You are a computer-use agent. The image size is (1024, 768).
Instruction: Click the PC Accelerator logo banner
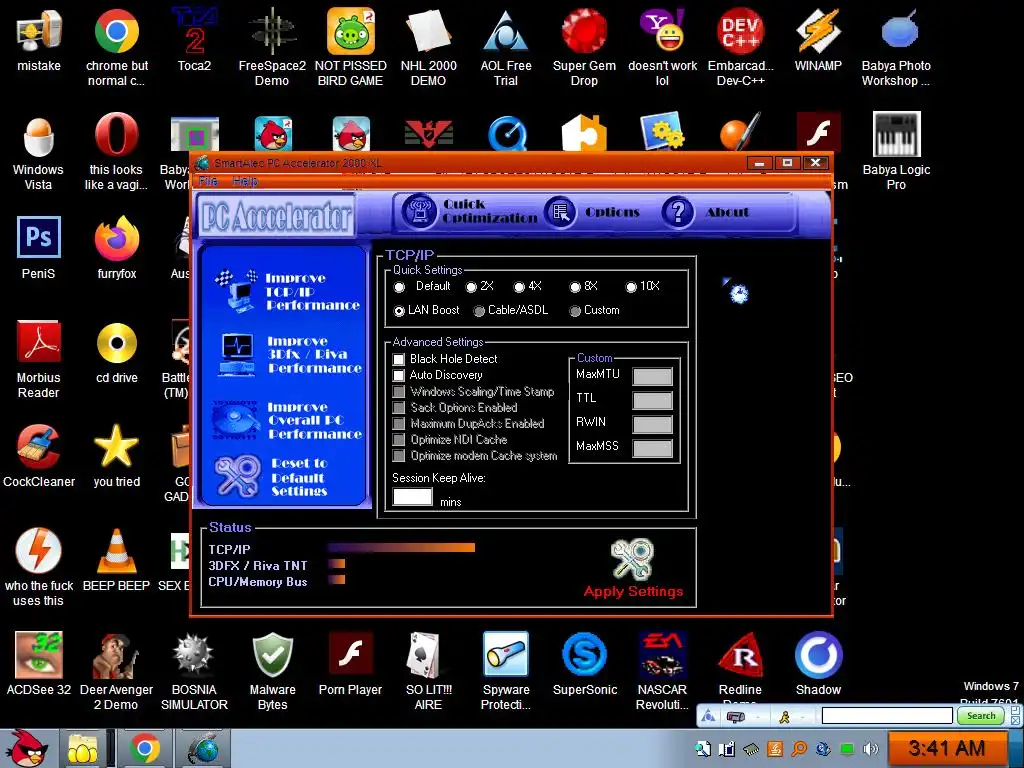coord(276,216)
